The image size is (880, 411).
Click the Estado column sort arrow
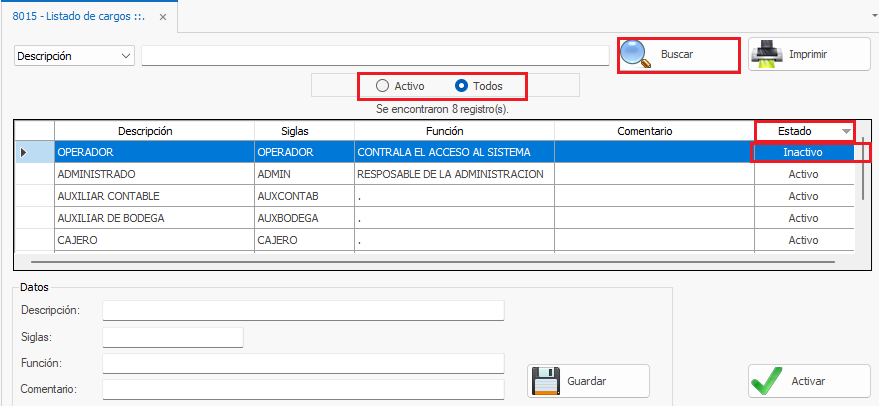pos(846,132)
